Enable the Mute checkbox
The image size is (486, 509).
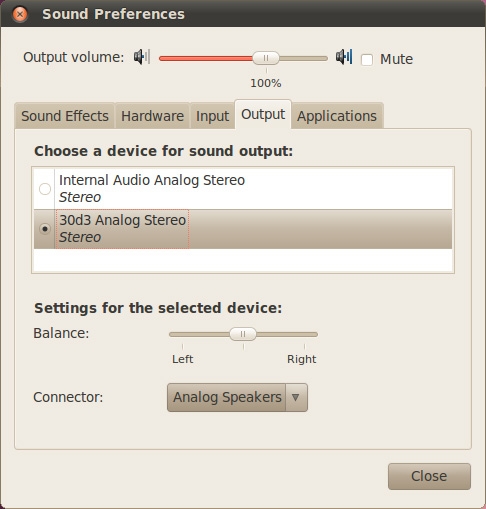pyautogui.click(x=367, y=60)
